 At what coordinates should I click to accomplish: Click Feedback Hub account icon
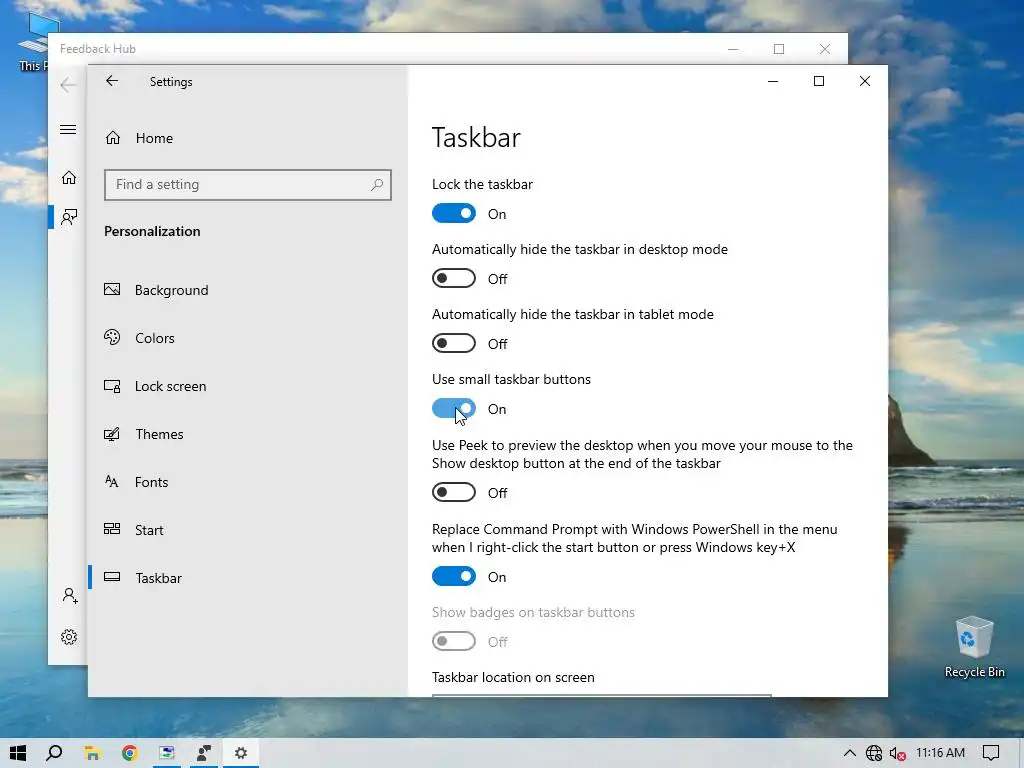pos(70,596)
